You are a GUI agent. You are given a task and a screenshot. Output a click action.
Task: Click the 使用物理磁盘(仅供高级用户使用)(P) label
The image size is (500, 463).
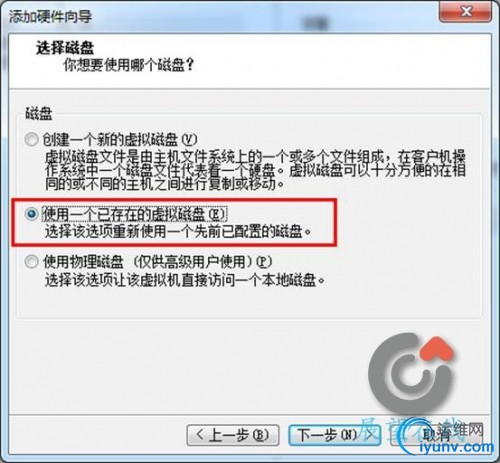click(x=157, y=262)
